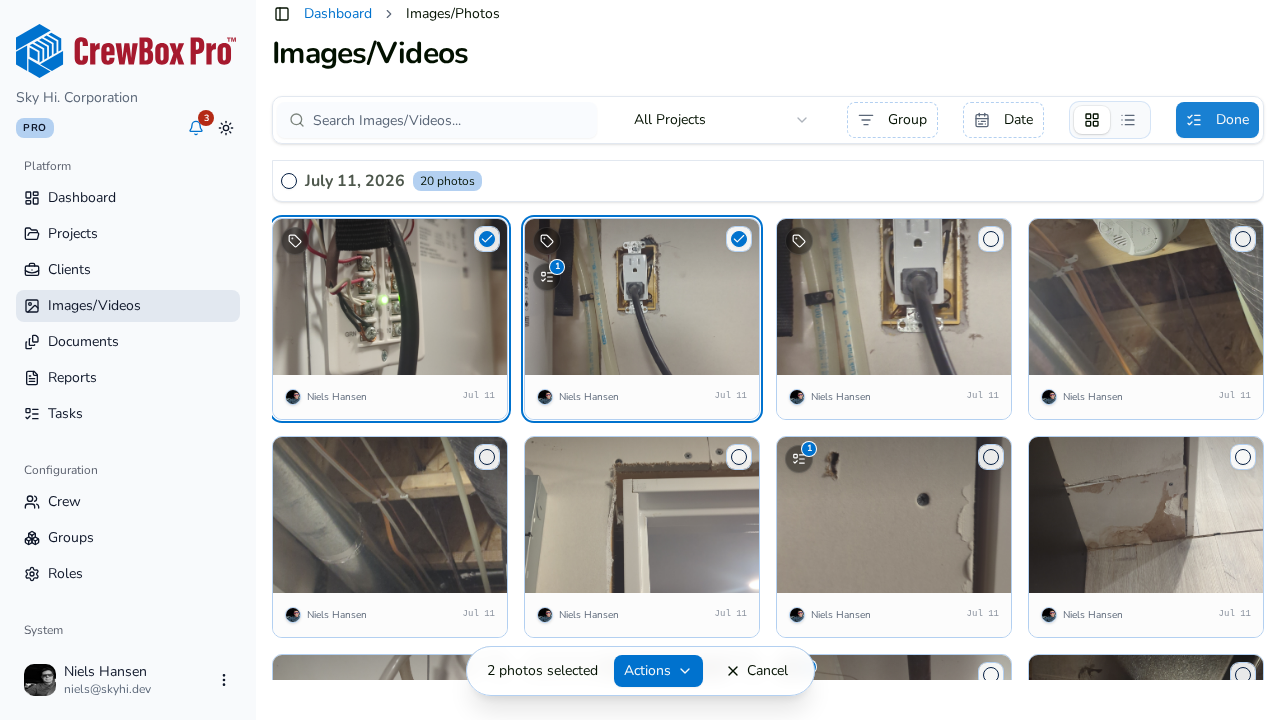Image resolution: width=1280 pixels, height=720 pixels.
Task: Open Documents in sidebar
Action: tap(128, 342)
